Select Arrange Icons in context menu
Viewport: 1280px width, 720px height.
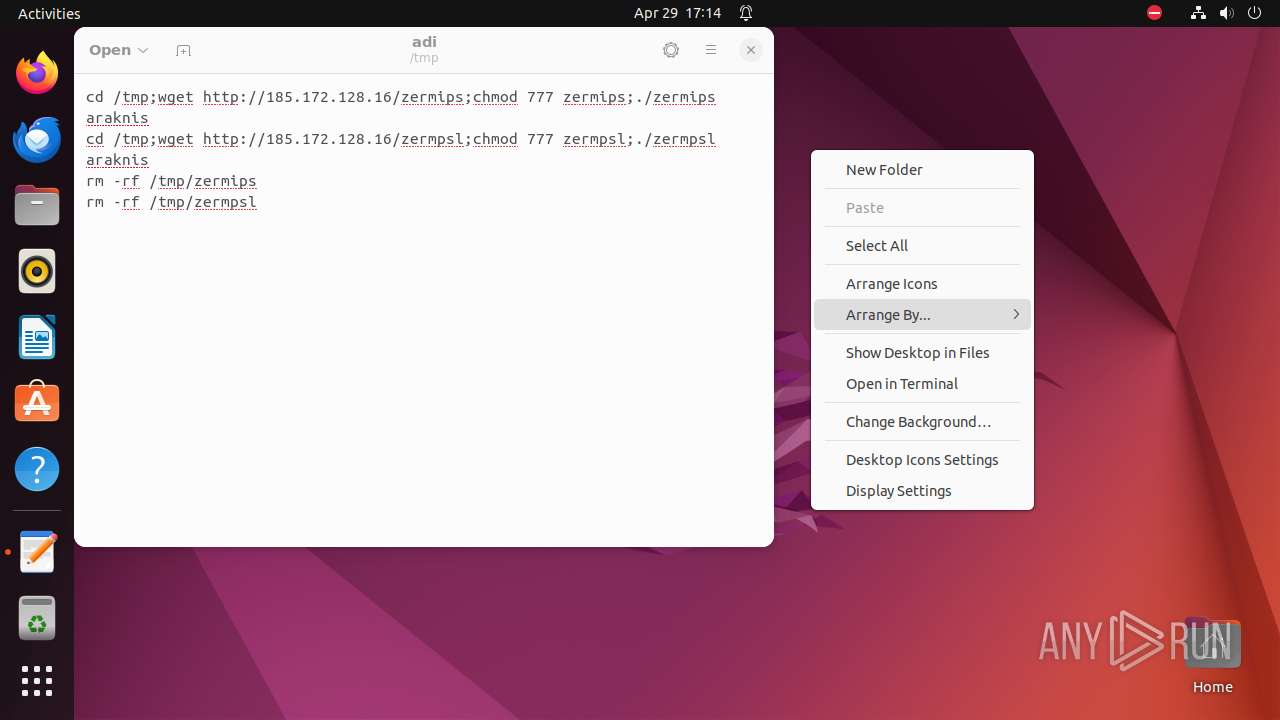click(922, 284)
